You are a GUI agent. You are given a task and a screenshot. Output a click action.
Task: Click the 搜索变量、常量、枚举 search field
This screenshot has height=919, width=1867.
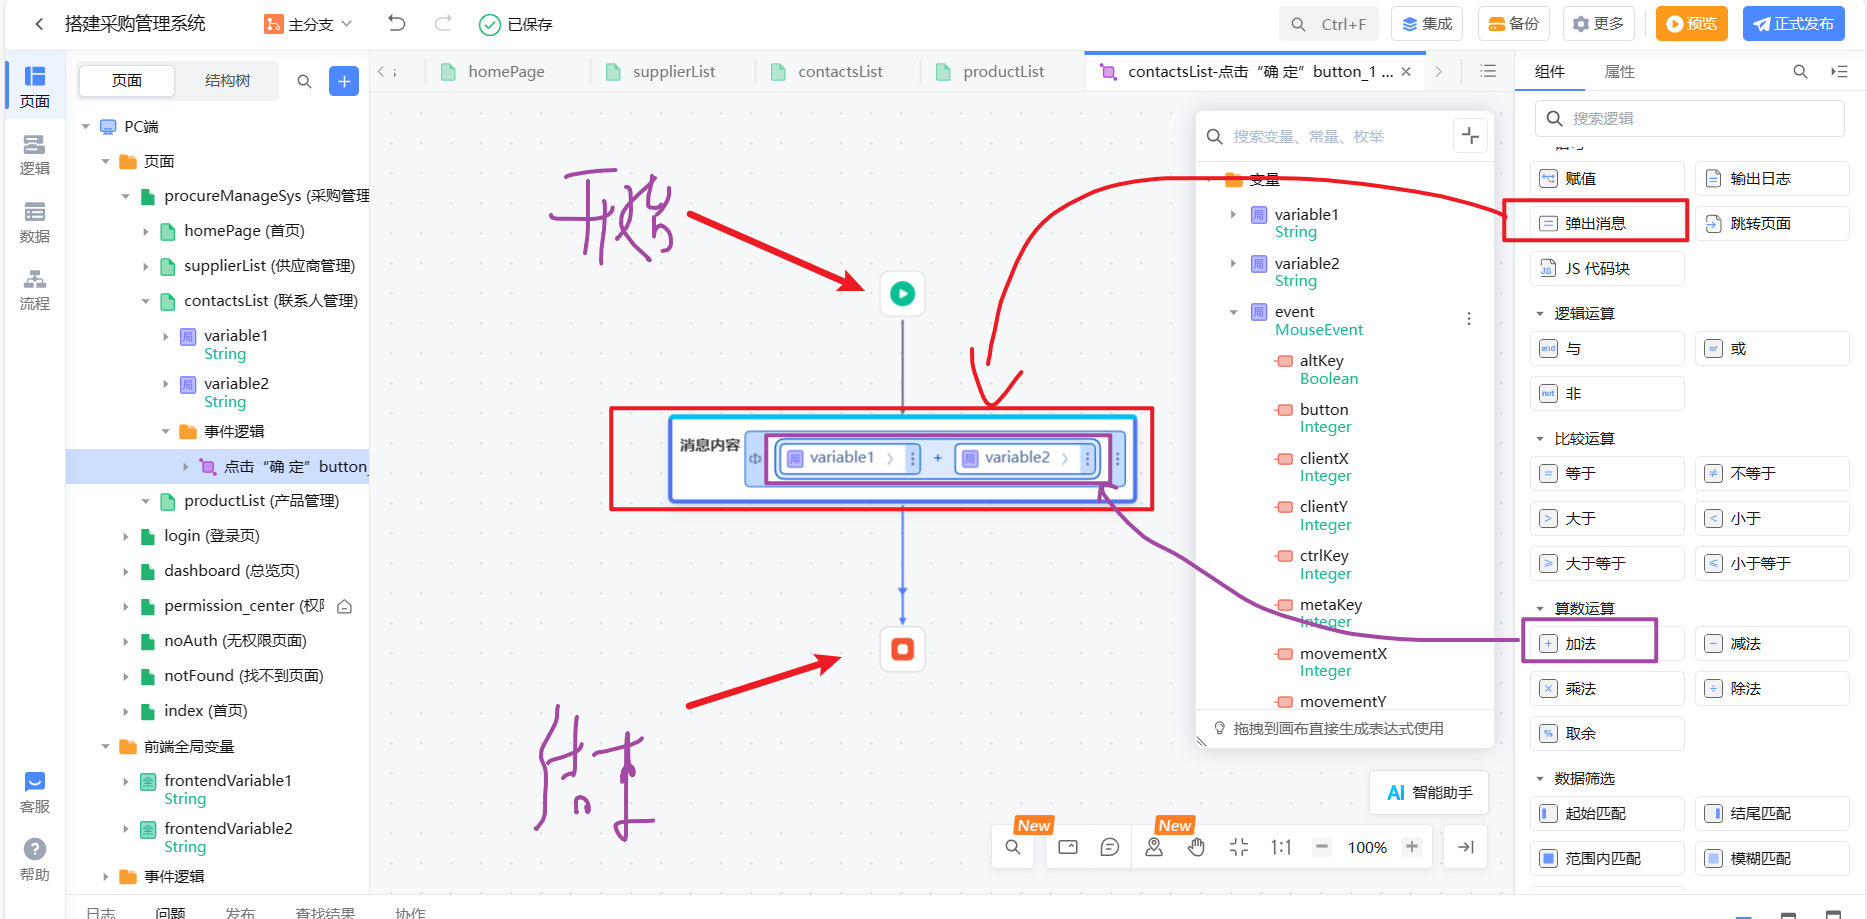[1325, 136]
